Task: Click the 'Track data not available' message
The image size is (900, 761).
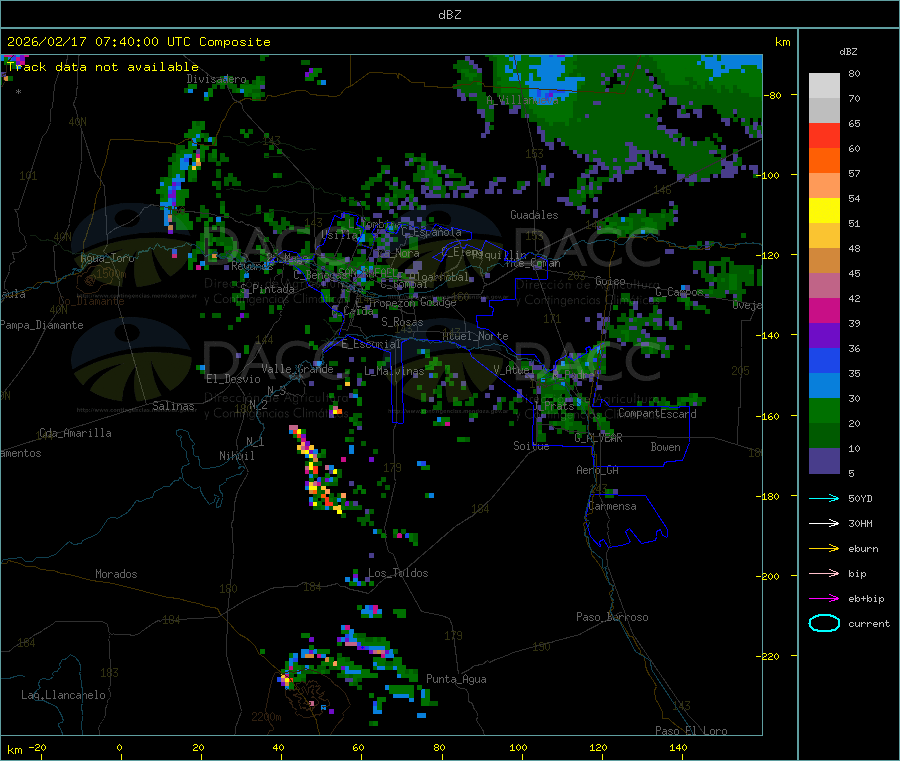Action: tap(103, 67)
